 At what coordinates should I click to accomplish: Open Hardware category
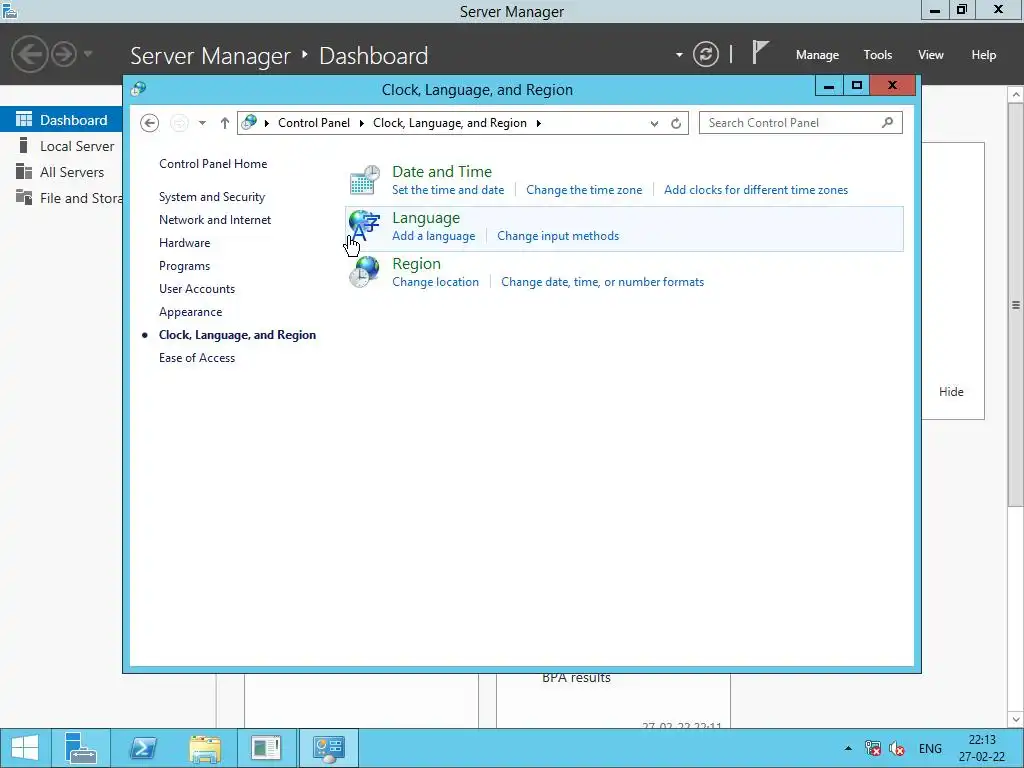184,243
